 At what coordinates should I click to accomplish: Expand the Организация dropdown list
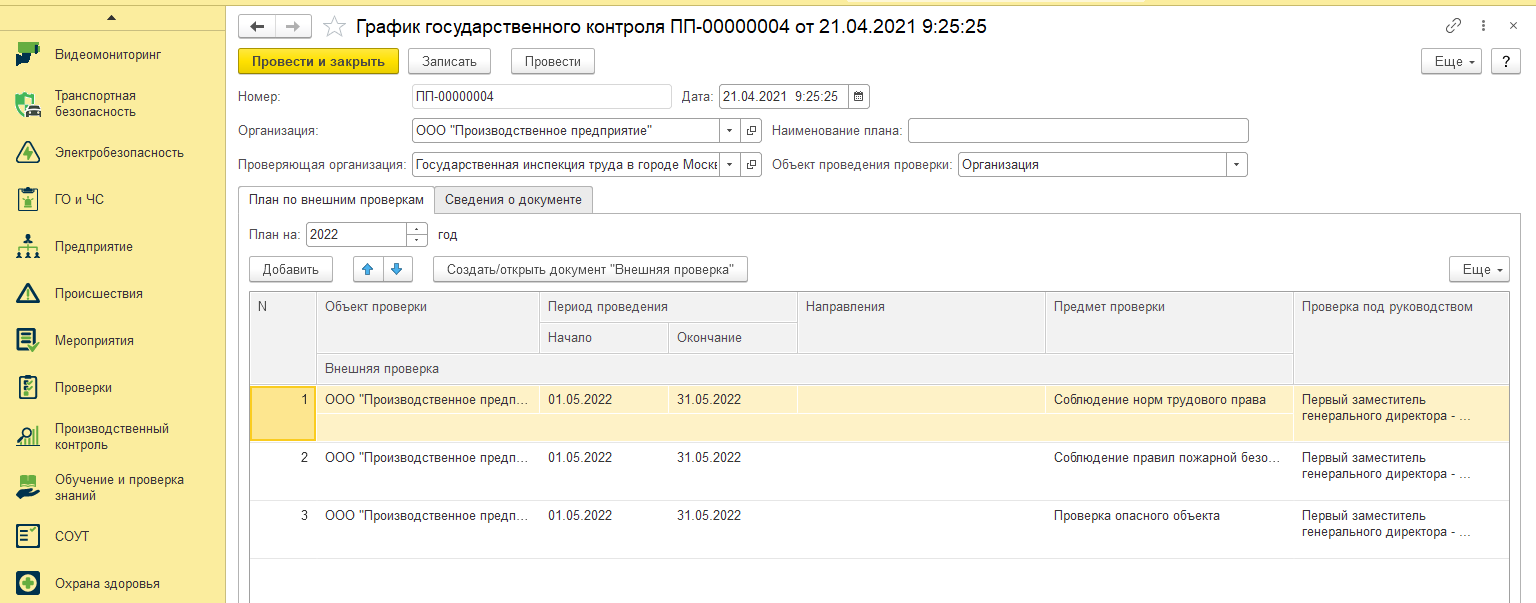pyautogui.click(x=730, y=131)
